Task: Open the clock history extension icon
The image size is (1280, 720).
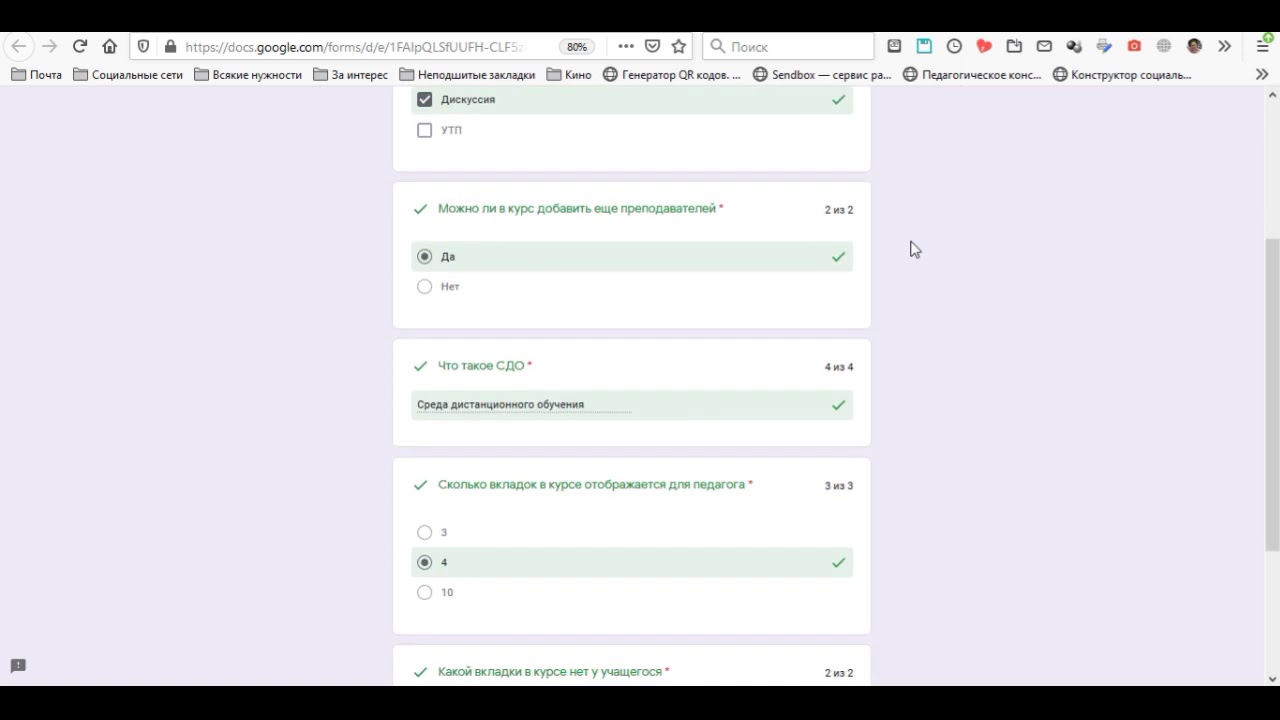Action: click(954, 46)
